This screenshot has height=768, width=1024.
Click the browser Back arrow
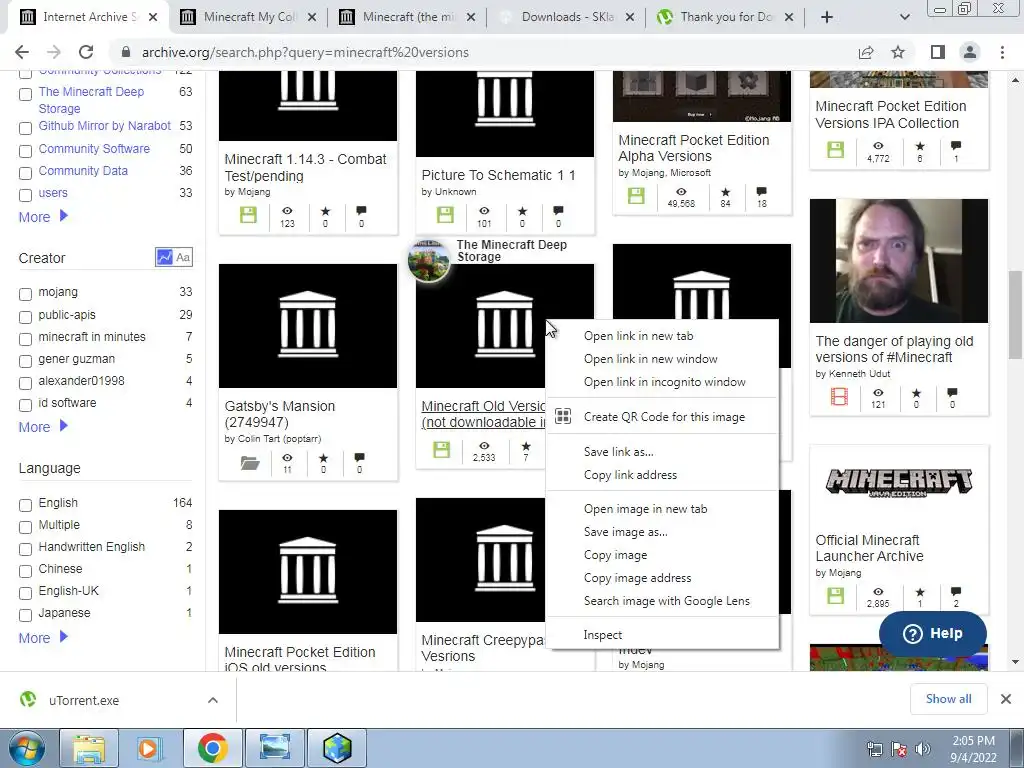pyautogui.click(x=22, y=52)
